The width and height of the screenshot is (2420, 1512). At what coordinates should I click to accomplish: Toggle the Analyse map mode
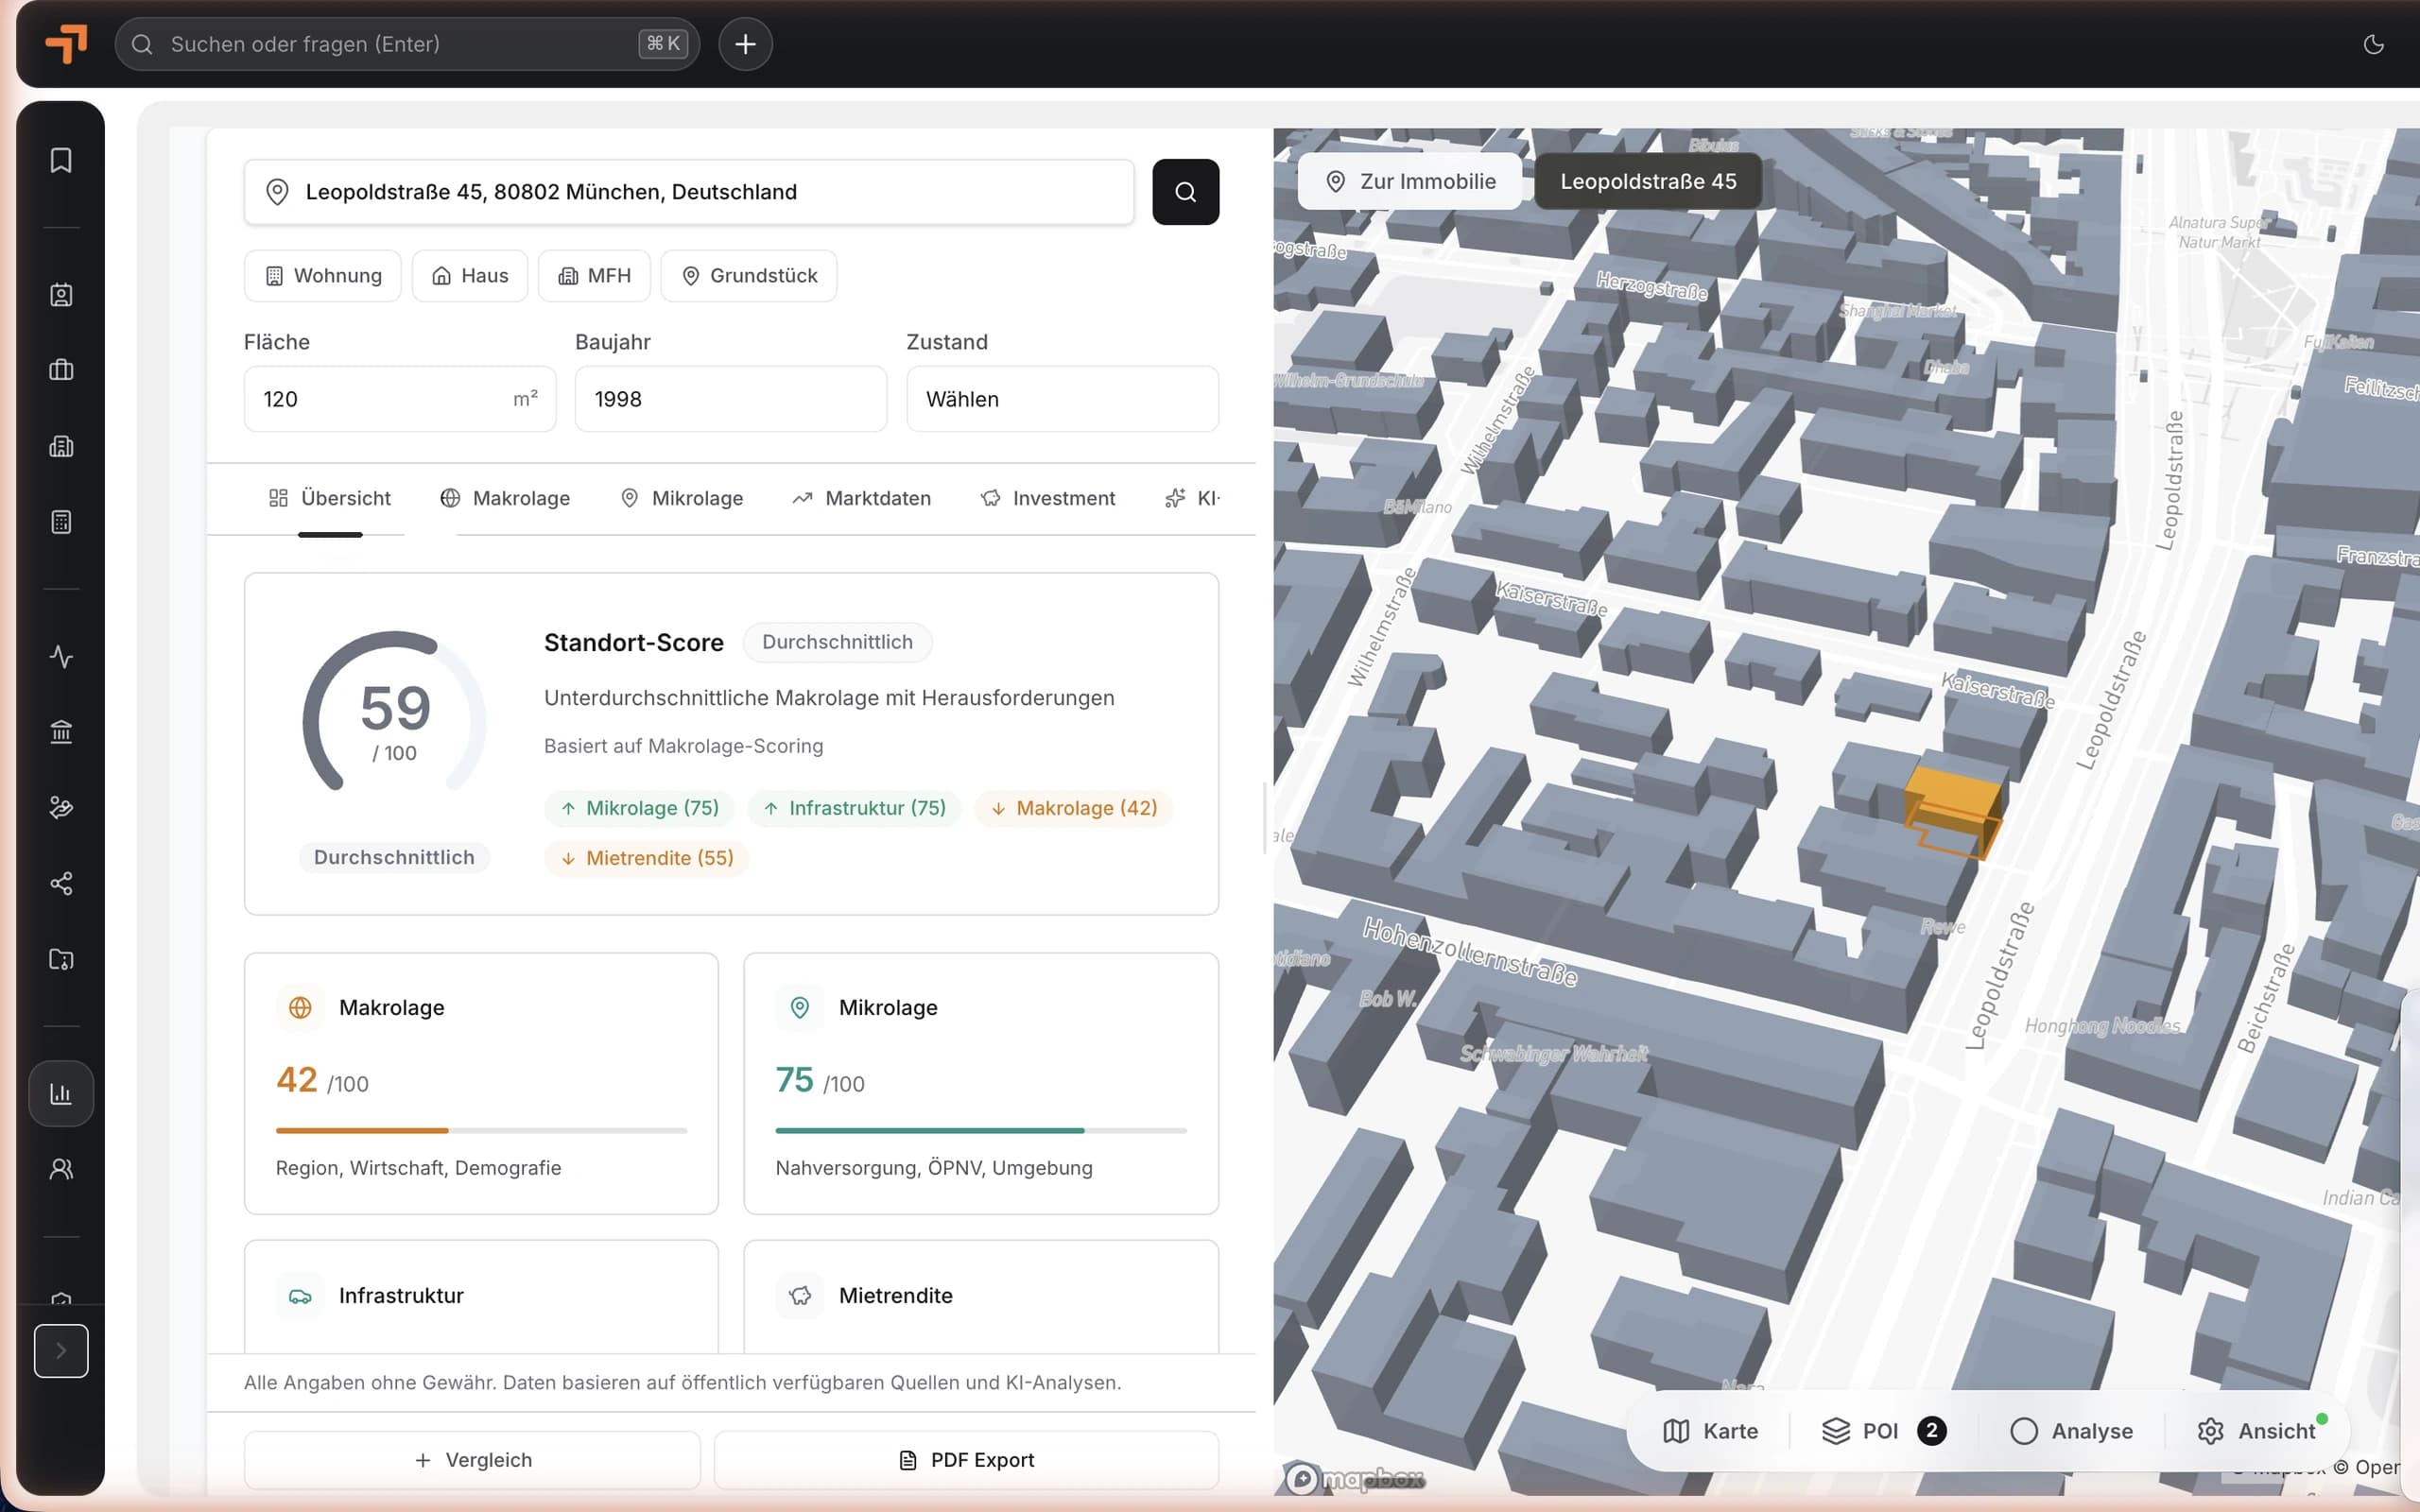coord(2071,1431)
